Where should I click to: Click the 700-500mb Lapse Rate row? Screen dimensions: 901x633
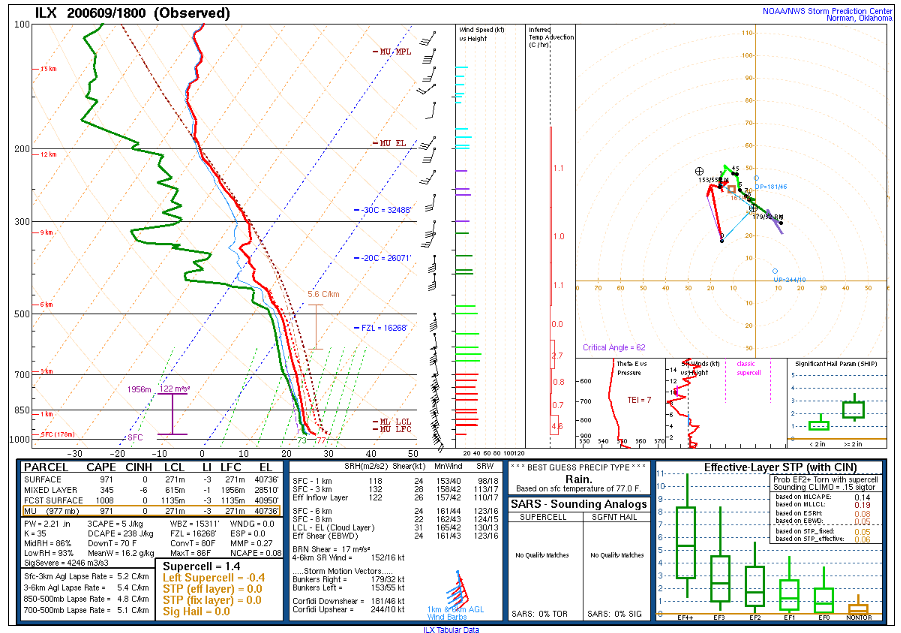[x=87, y=611]
